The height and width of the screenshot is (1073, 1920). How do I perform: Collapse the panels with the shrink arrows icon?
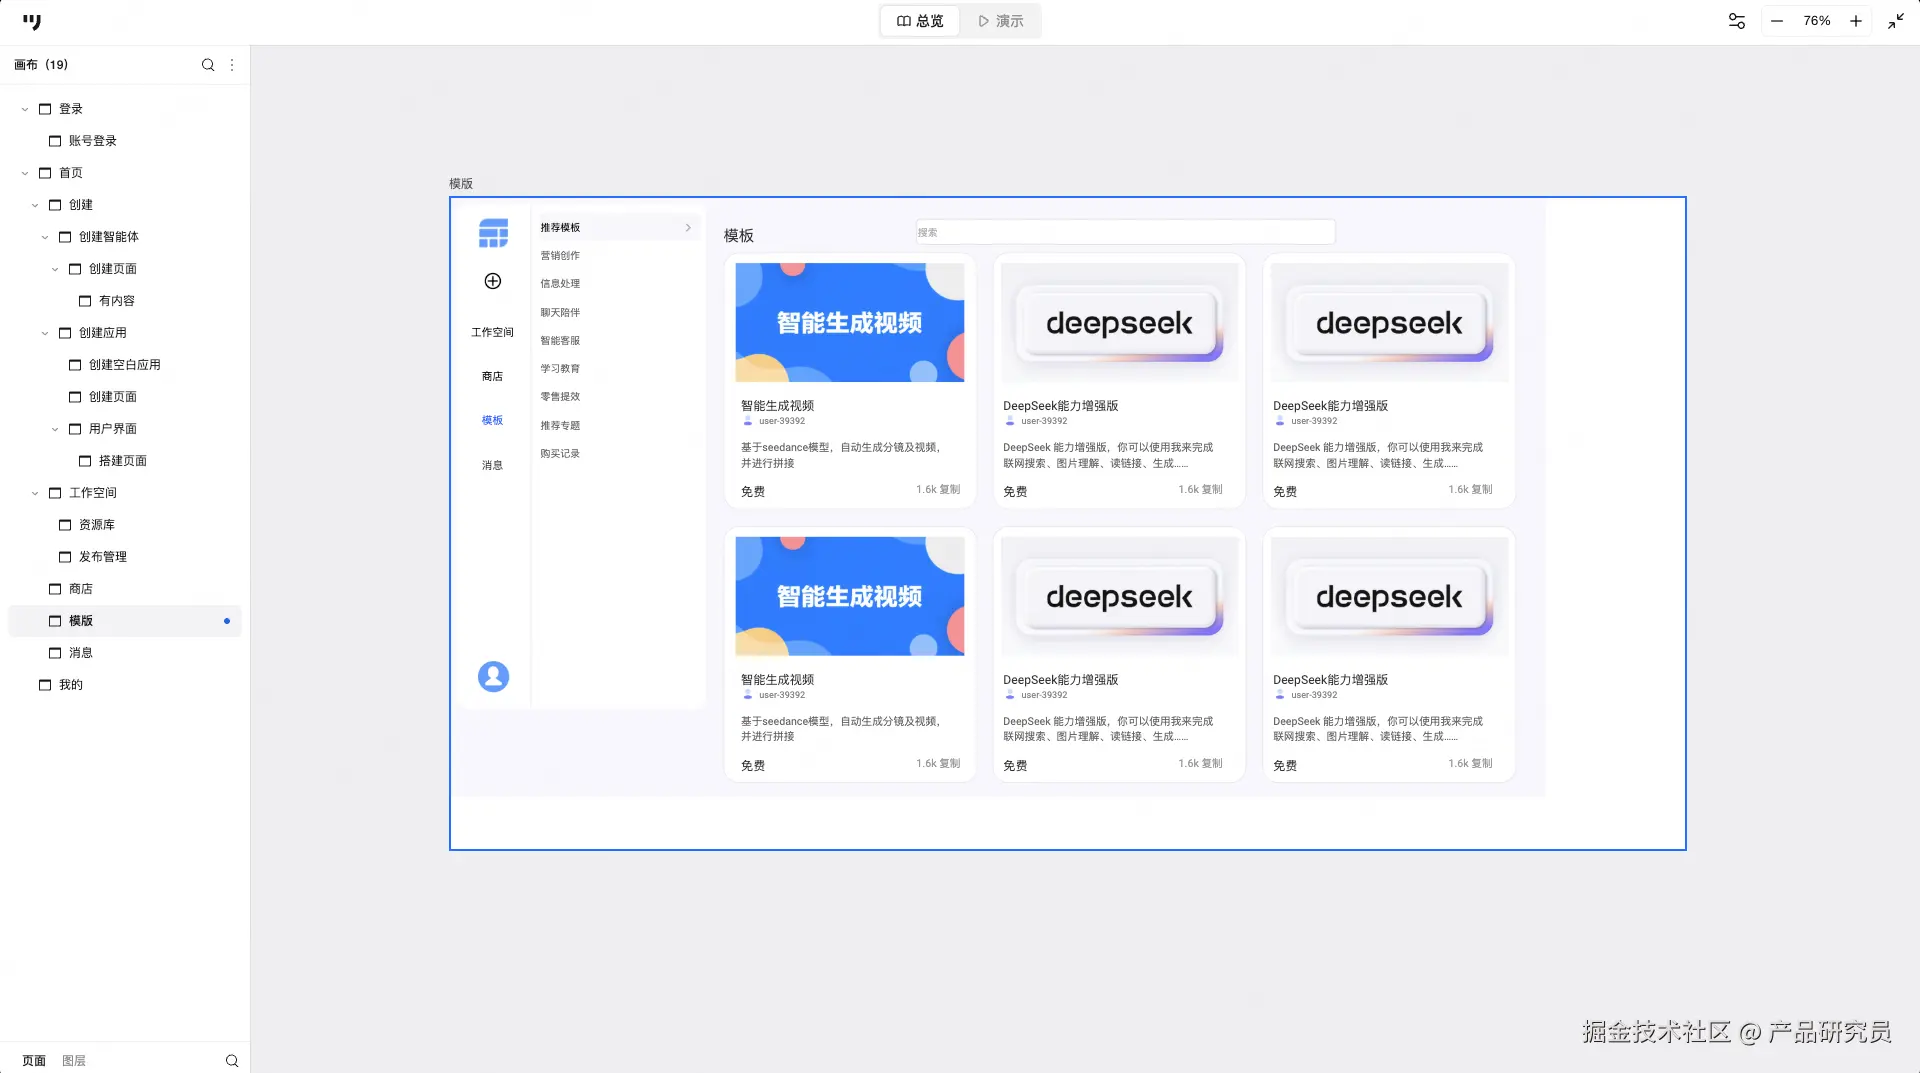[x=1896, y=21]
